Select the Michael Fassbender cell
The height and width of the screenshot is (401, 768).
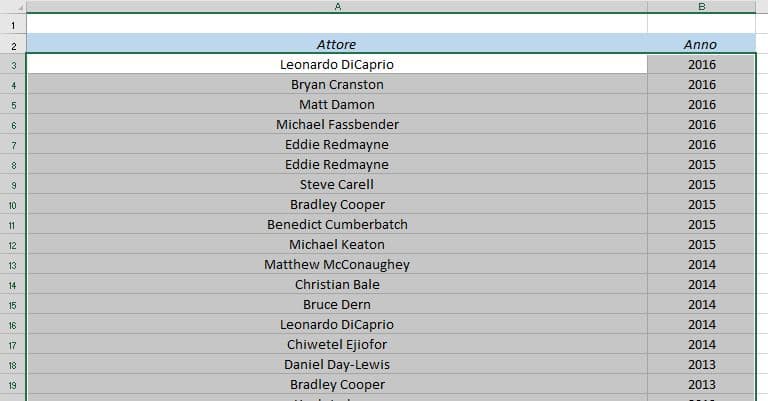pos(337,124)
